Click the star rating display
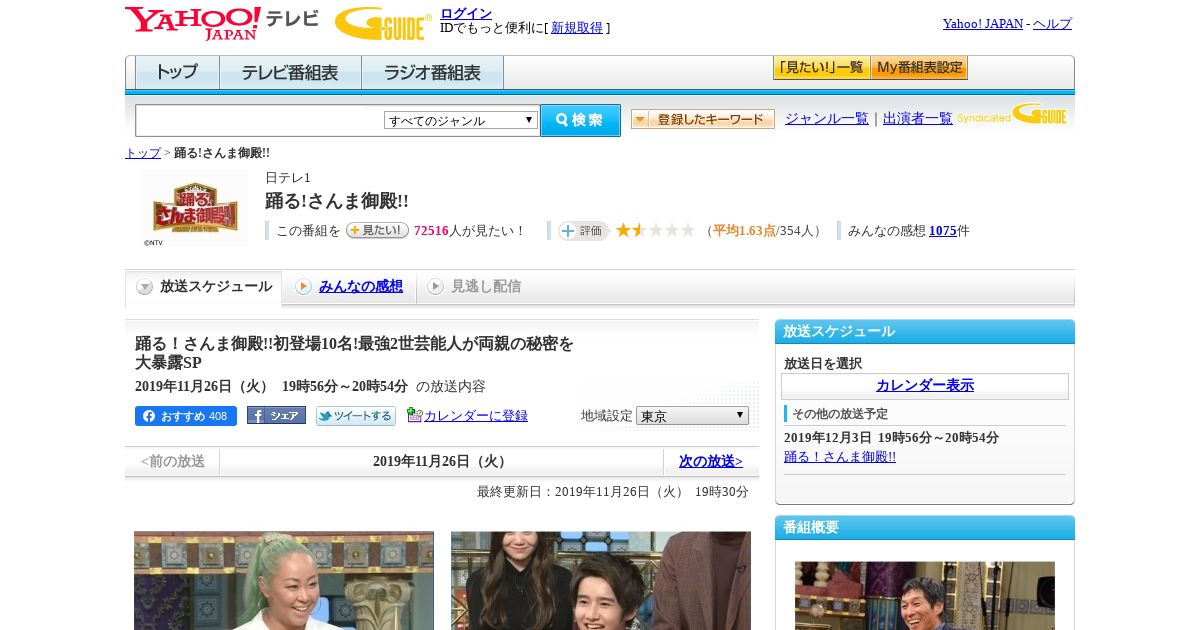1200x630 pixels. click(655, 230)
